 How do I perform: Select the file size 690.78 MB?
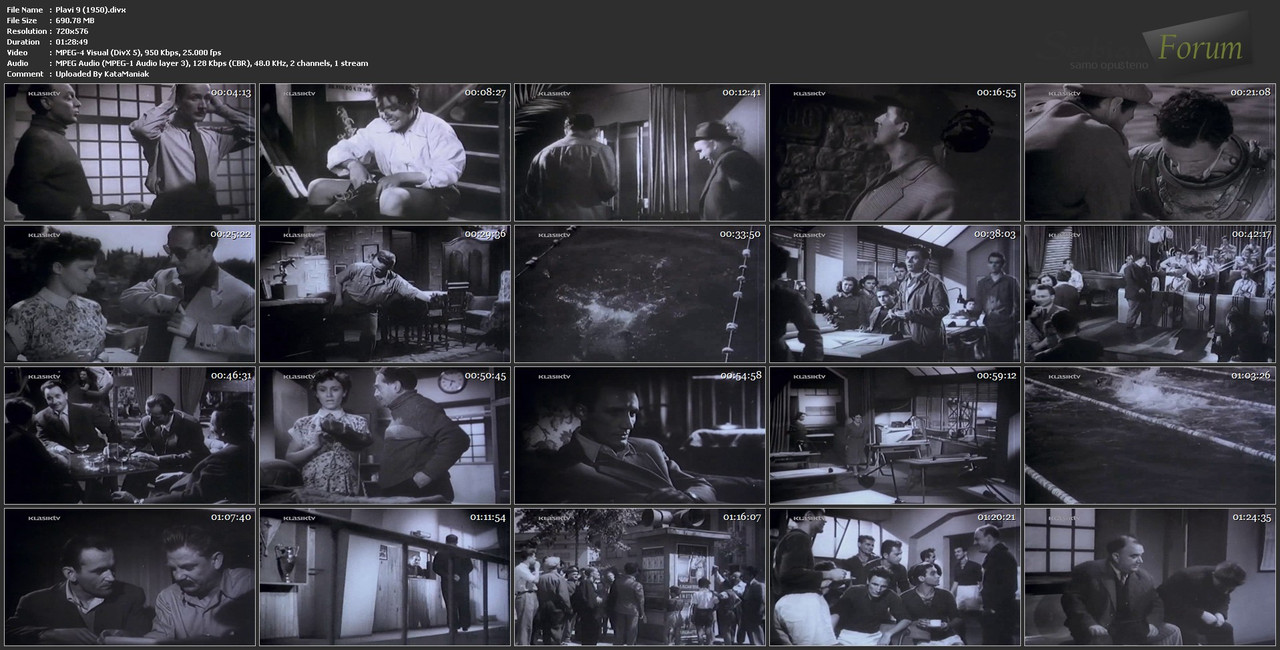pos(76,20)
